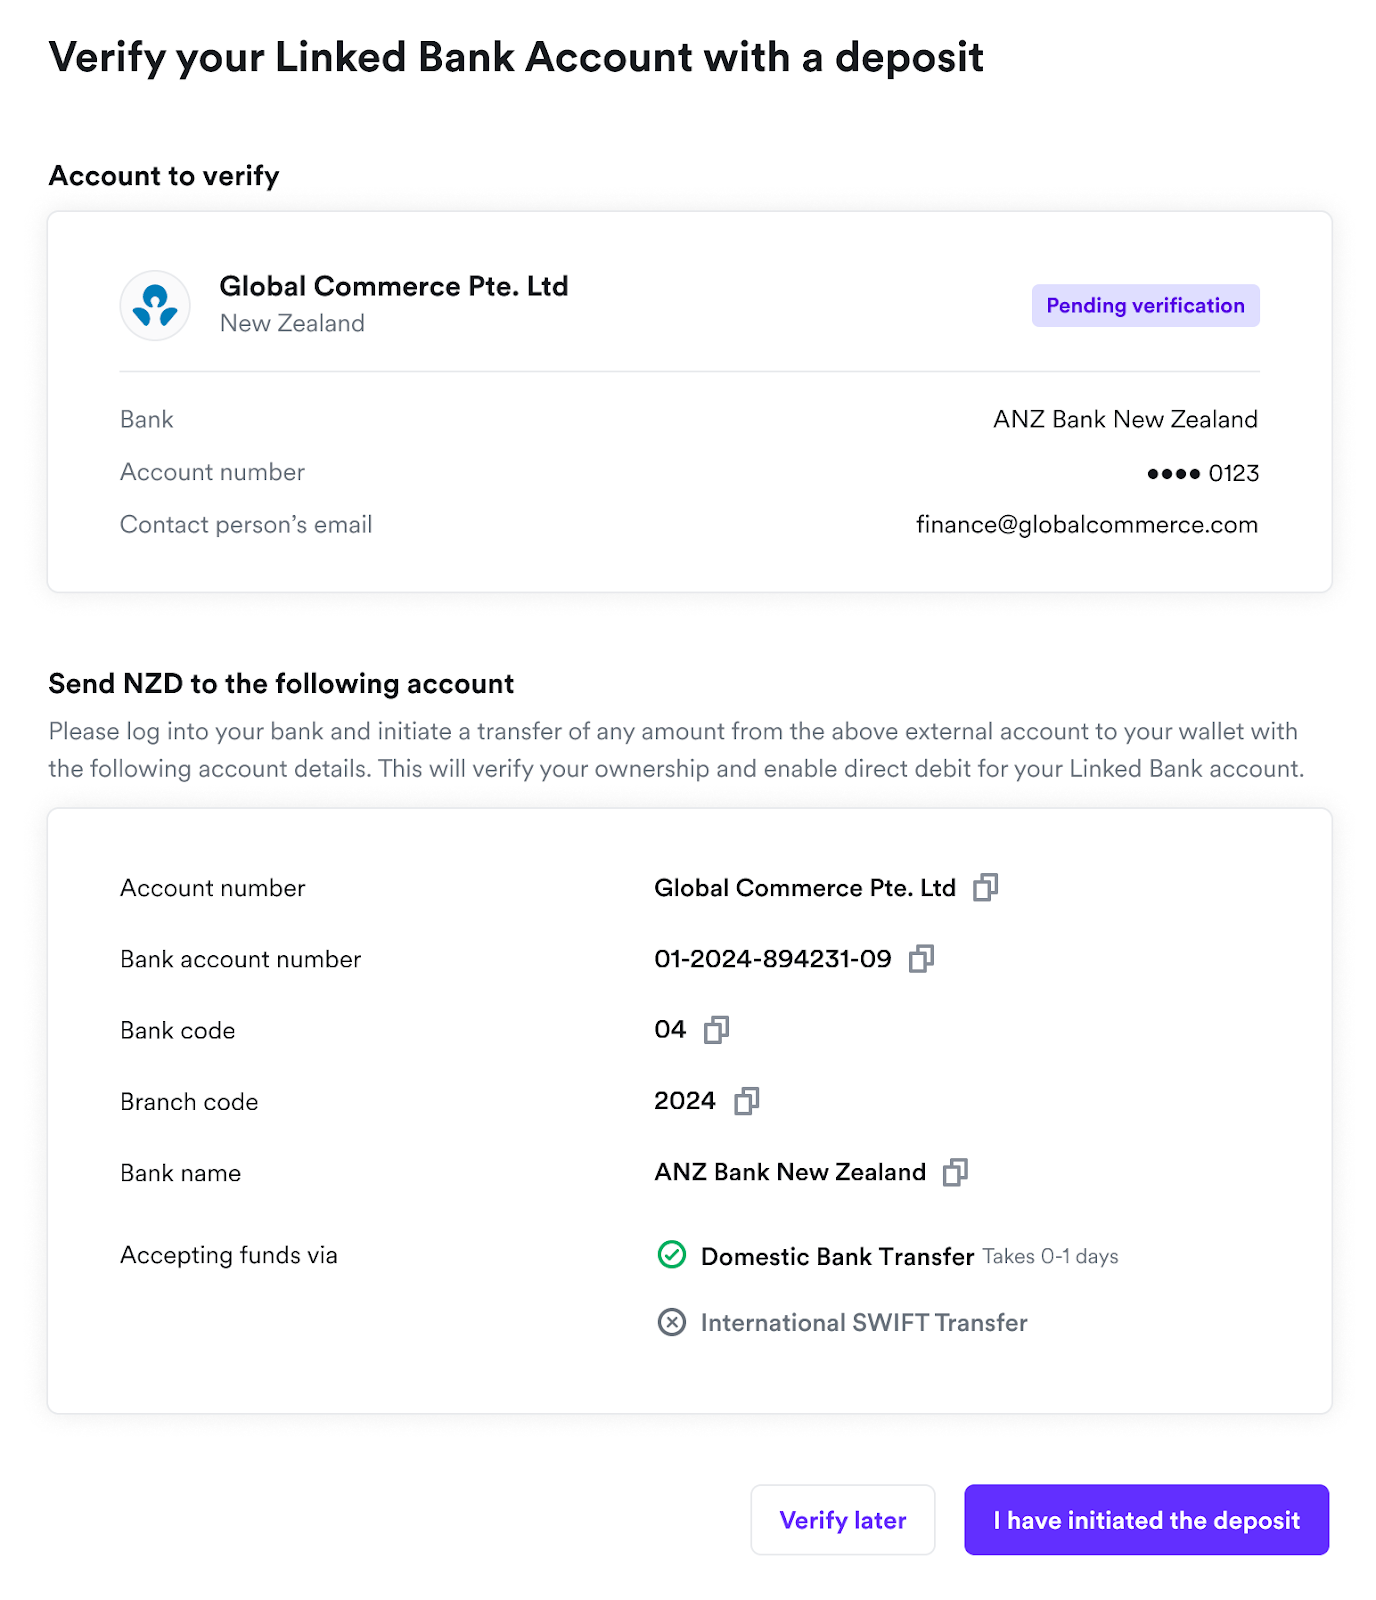
Task: Click the masked account number ending 0123
Action: coord(1202,473)
